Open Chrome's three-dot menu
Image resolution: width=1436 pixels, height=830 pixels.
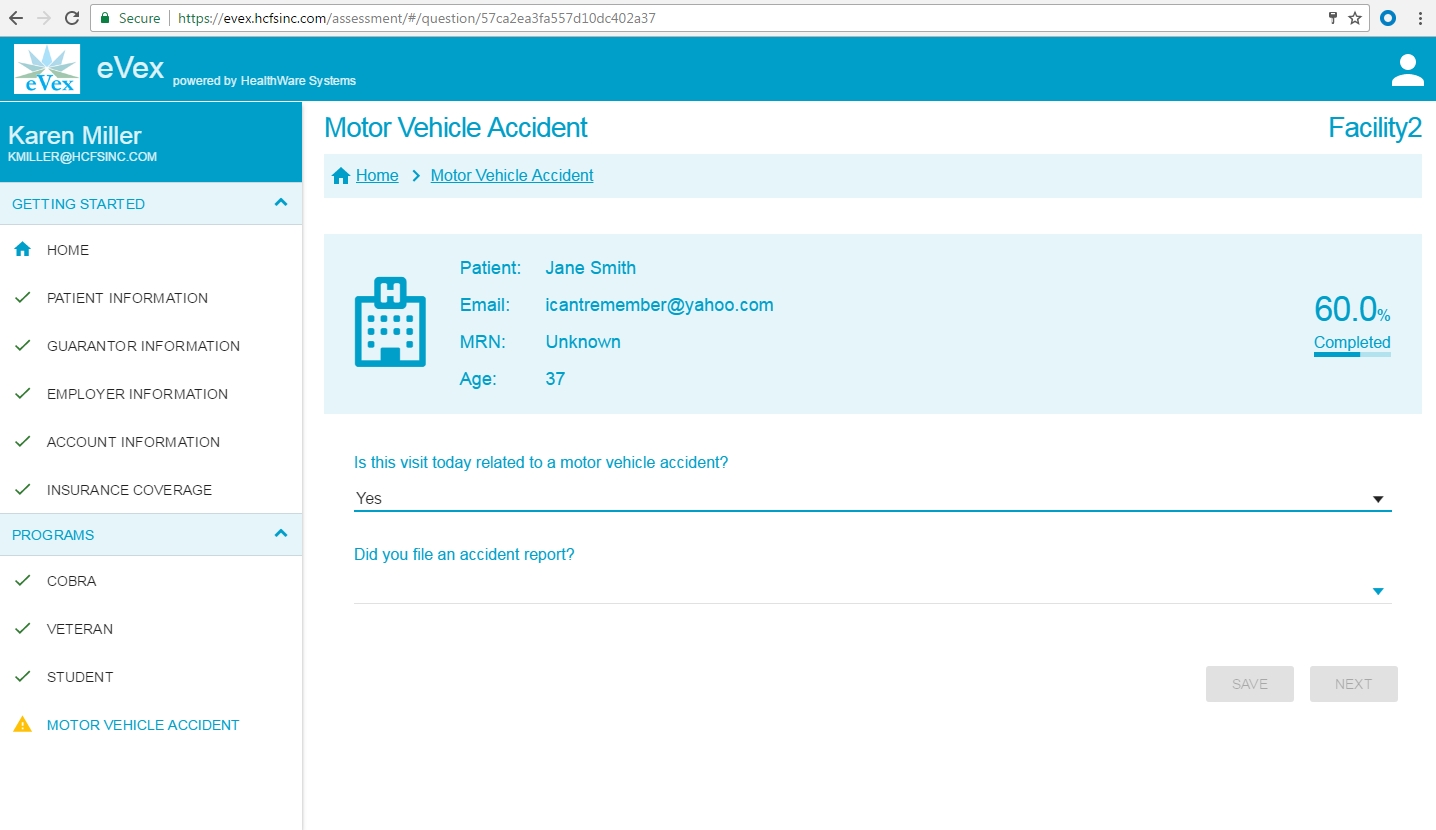[1420, 18]
